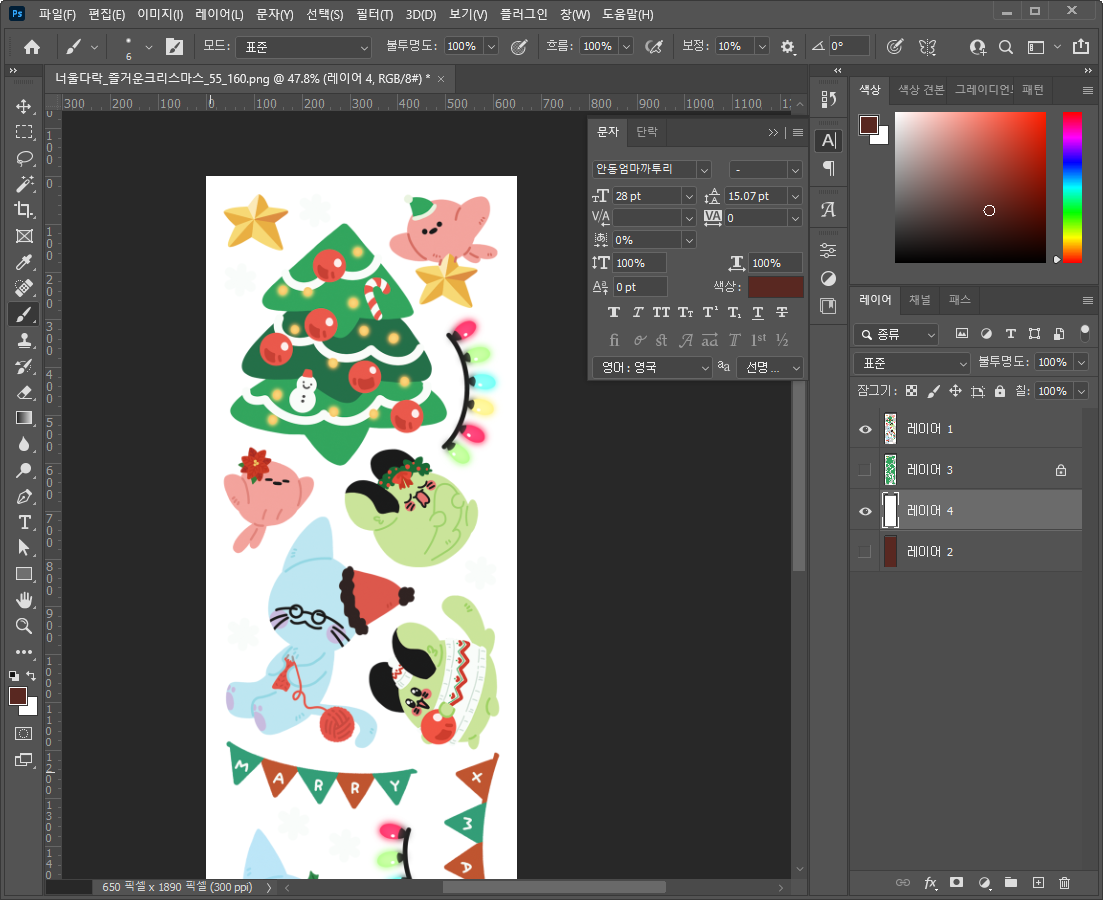This screenshot has width=1103, height=900.
Task: Select the Eraser tool
Action: pos(24,392)
